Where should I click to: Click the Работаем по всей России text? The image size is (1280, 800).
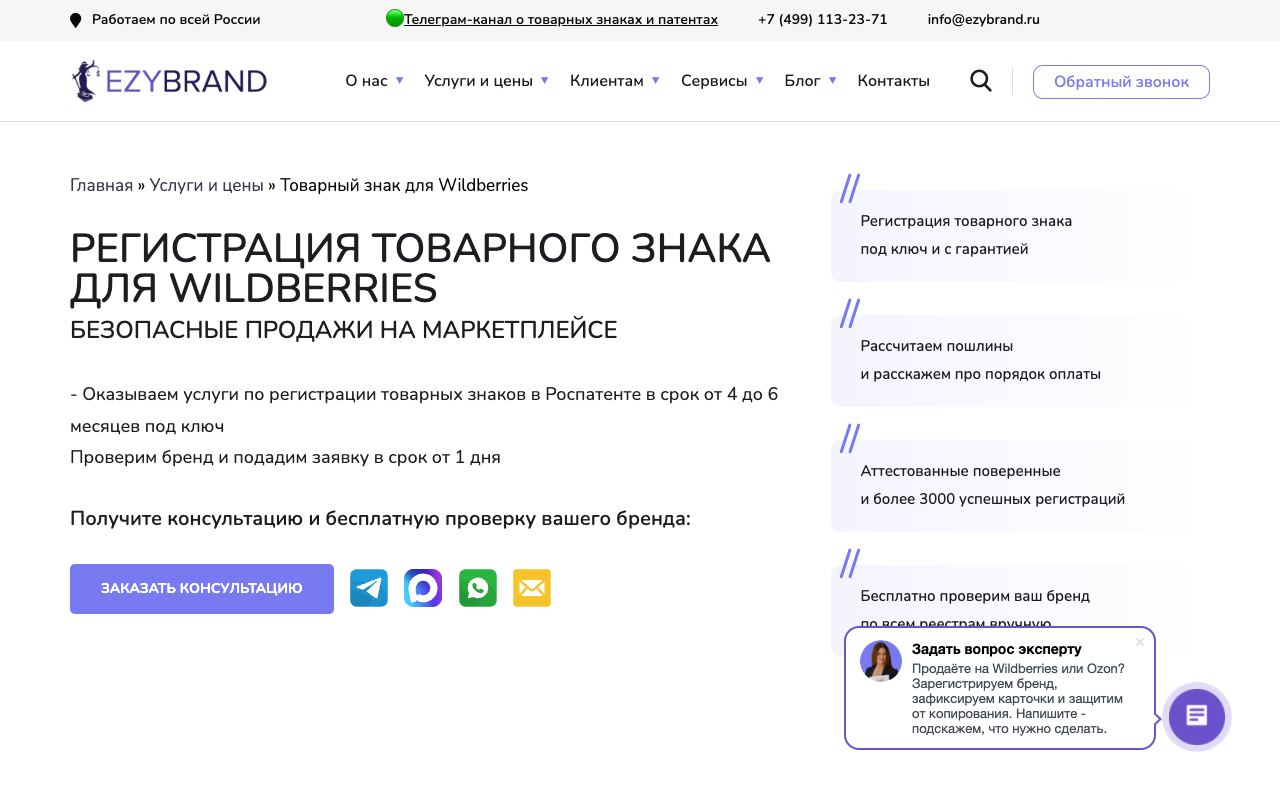pos(176,20)
